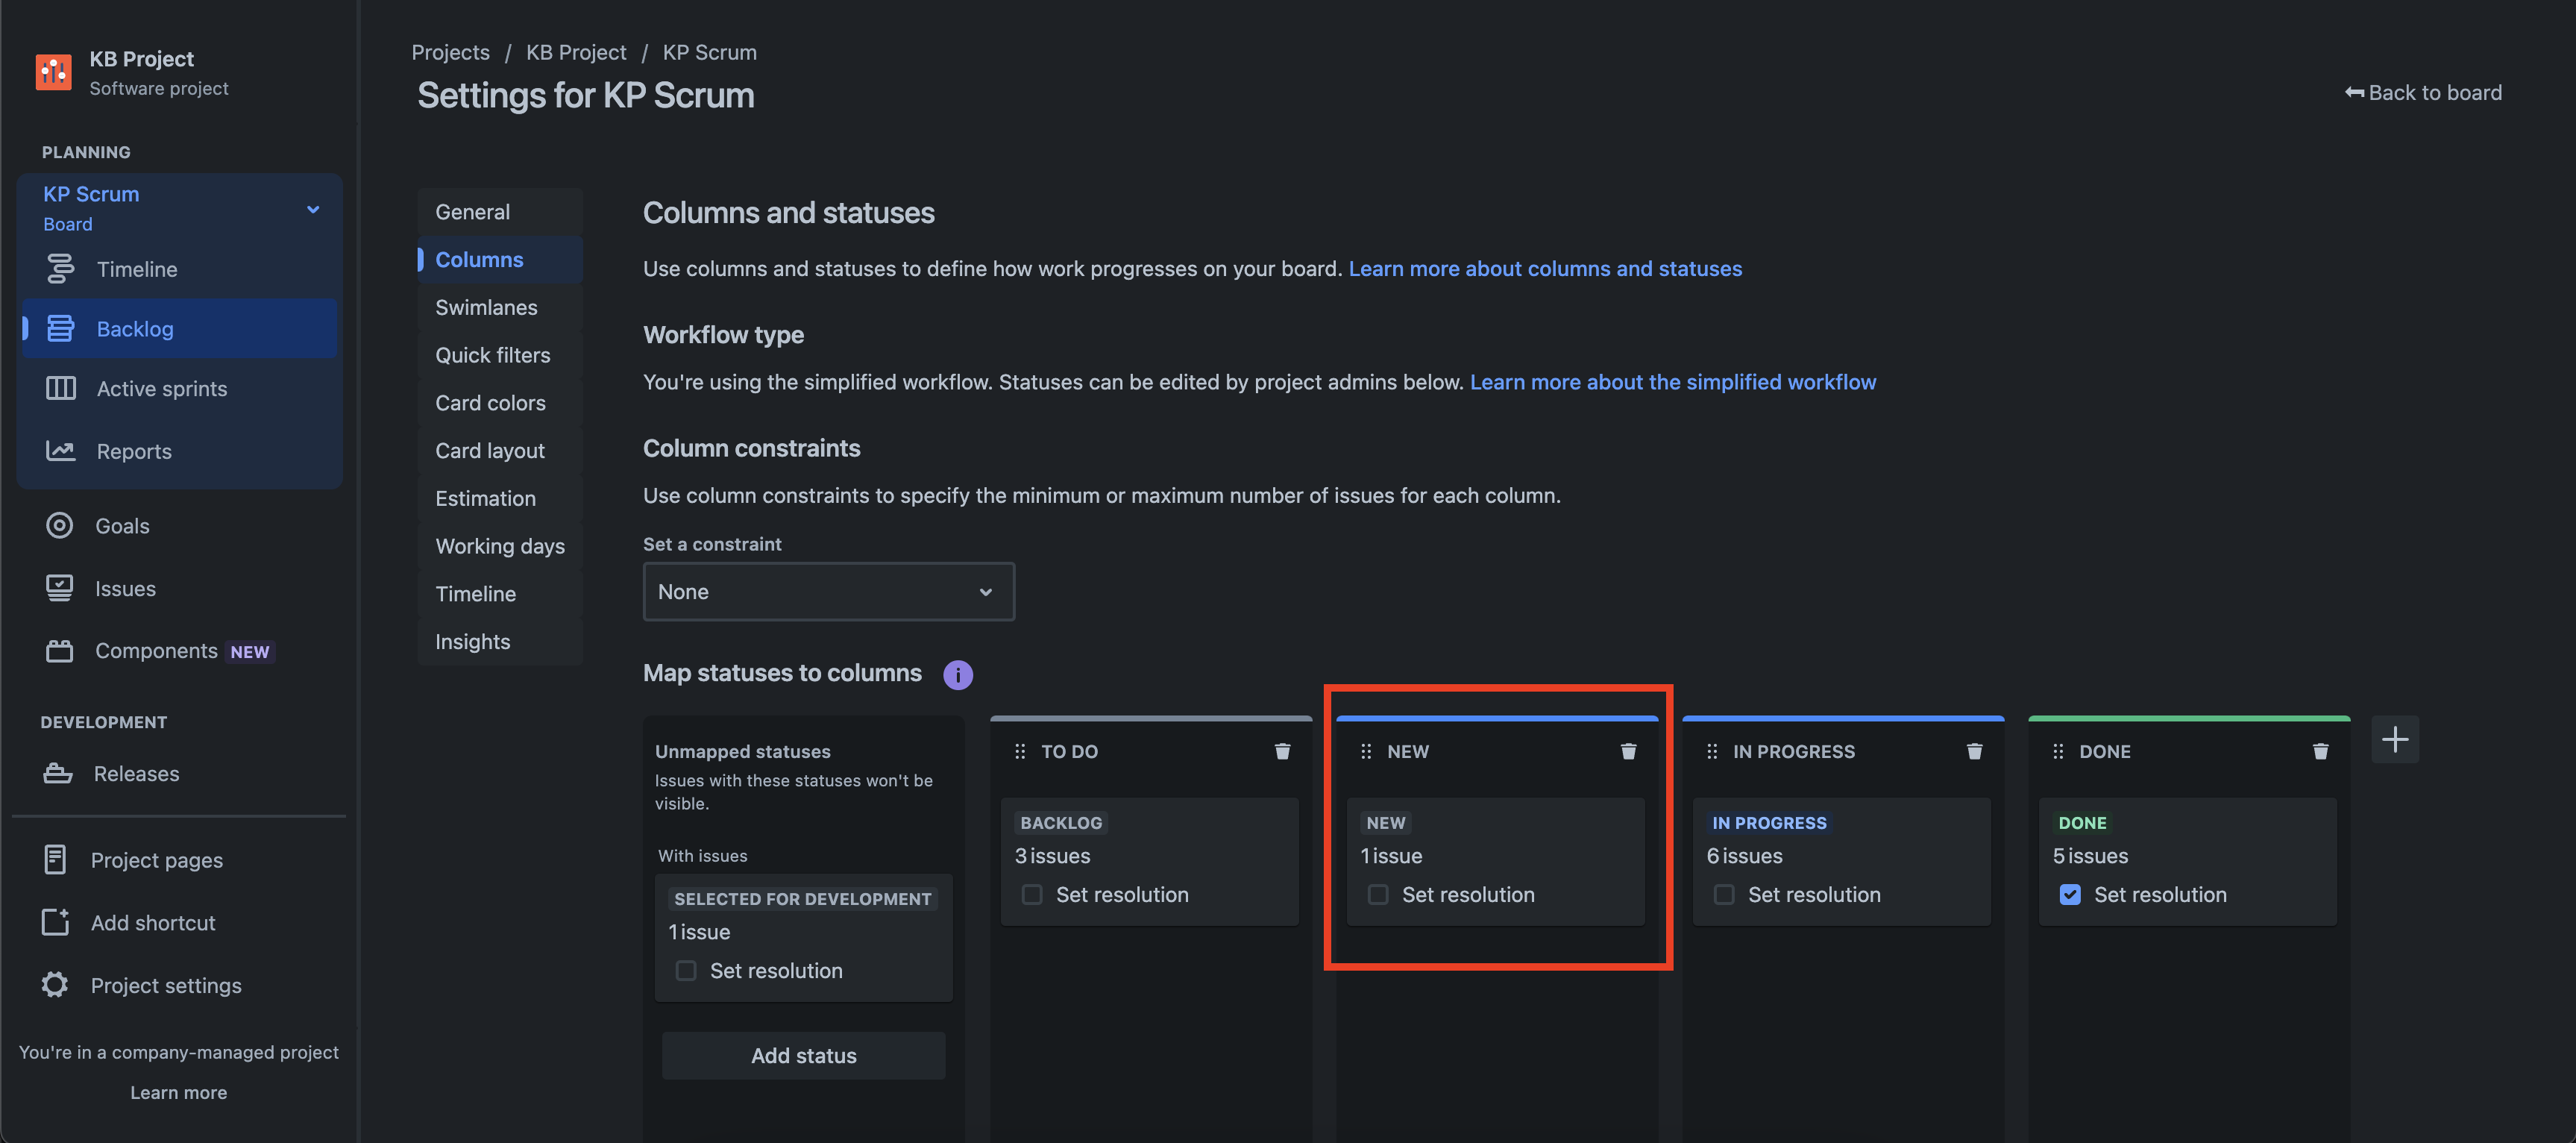Image resolution: width=2576 pixels, height=1143 pixels.
Task: Open Project settings gear in sidebar
Action: [x=56, y=985]
